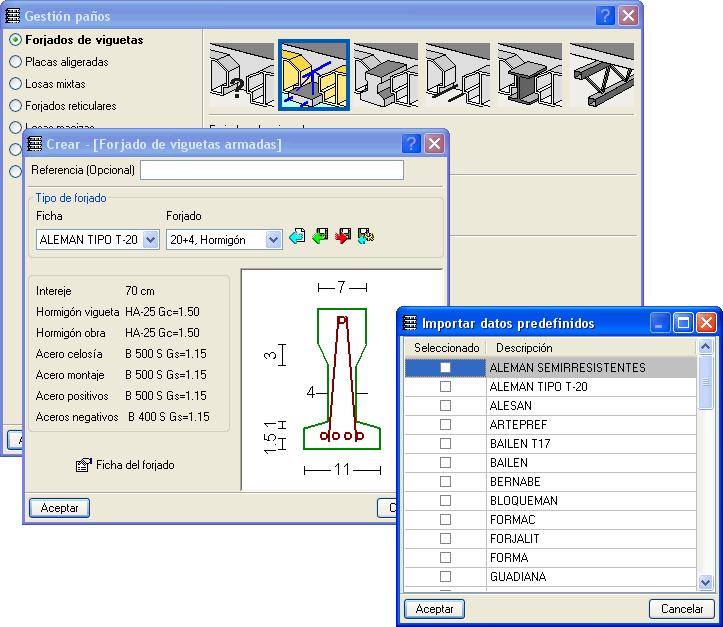
Task: Click the green-arrow floppy disk icon
Action: (x=320, y=238)
